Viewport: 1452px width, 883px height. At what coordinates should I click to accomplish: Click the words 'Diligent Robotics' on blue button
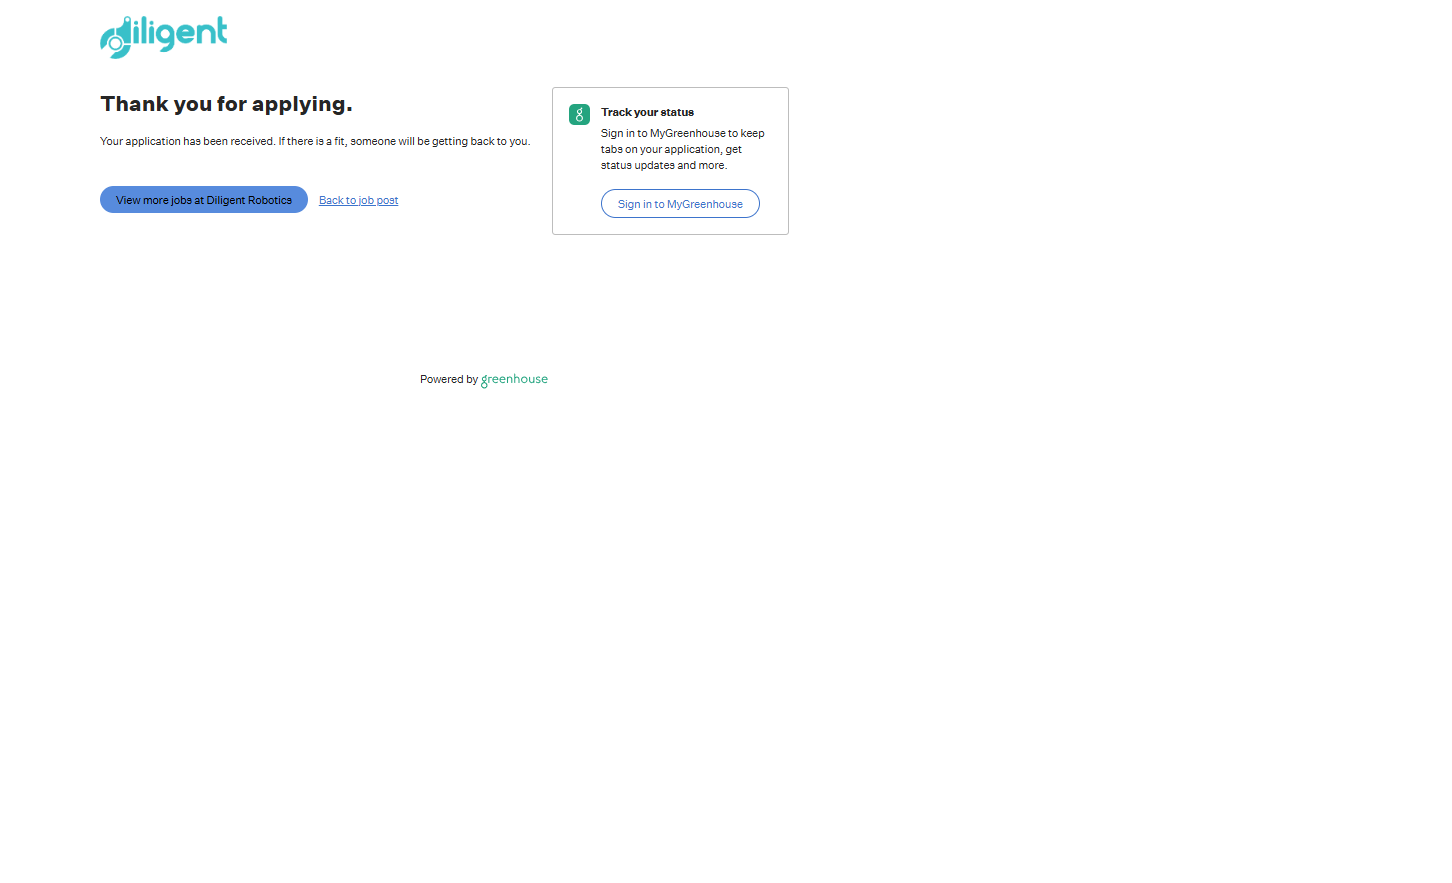tap(249, 201)
